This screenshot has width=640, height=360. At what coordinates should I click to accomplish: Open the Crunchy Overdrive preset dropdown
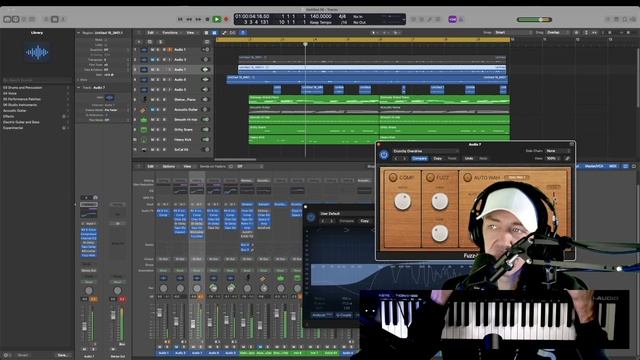click(x=425, y=151)
